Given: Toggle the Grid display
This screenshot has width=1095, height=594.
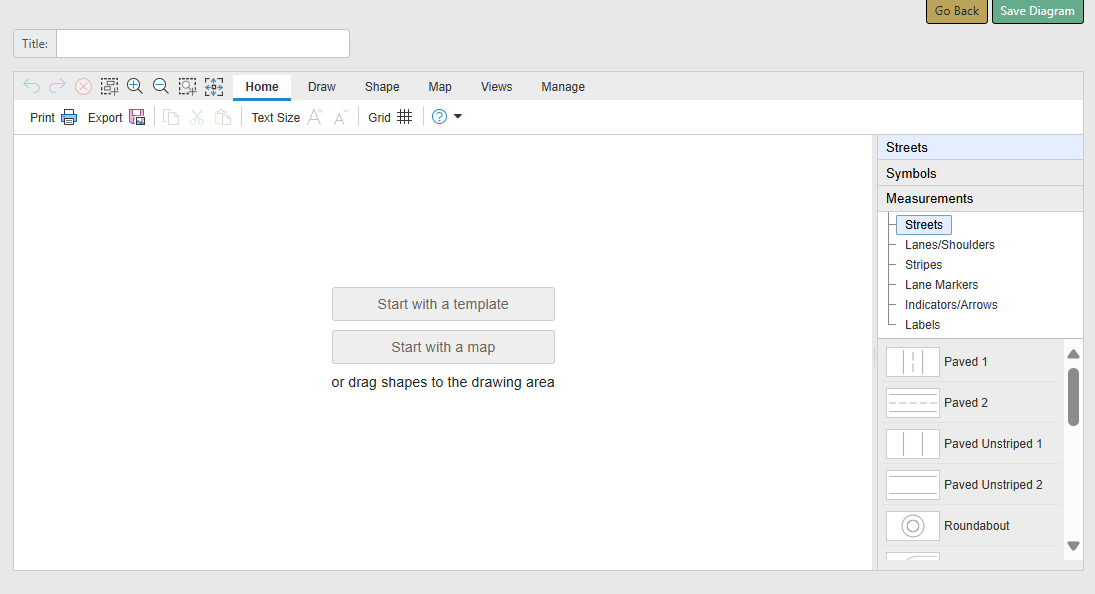Looking at the screenshot, I should (x=404, y=117).
